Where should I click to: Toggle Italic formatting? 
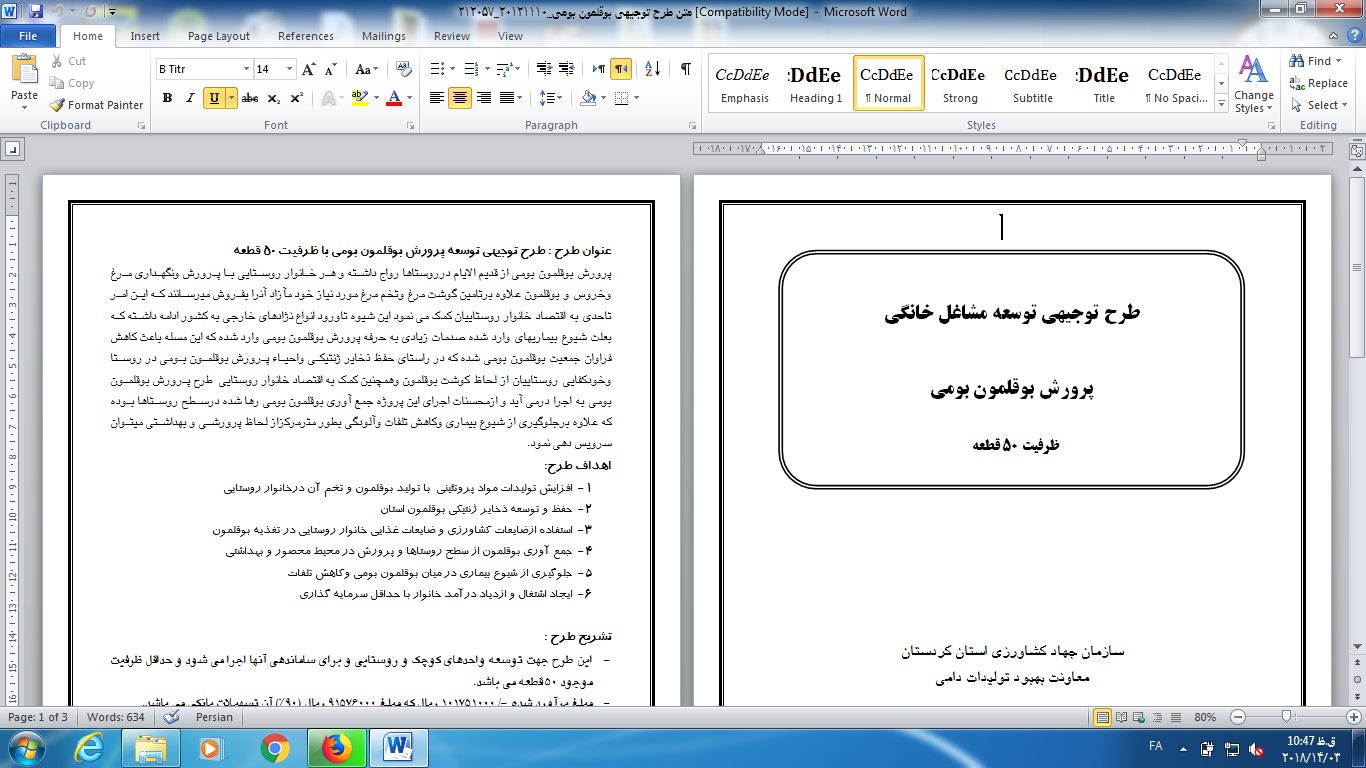pyautogui.click(x=190, y=98)
